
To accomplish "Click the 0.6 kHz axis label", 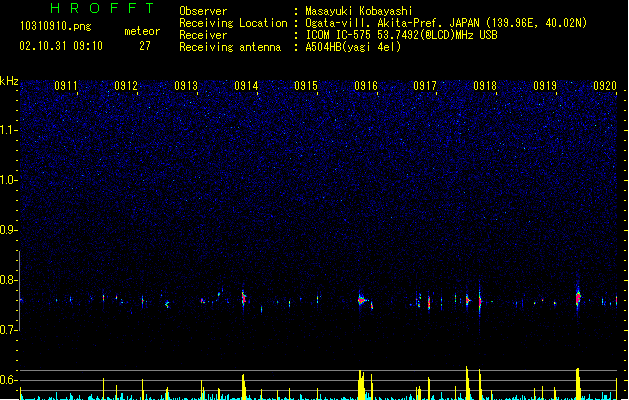I will [x=9, y=380].
